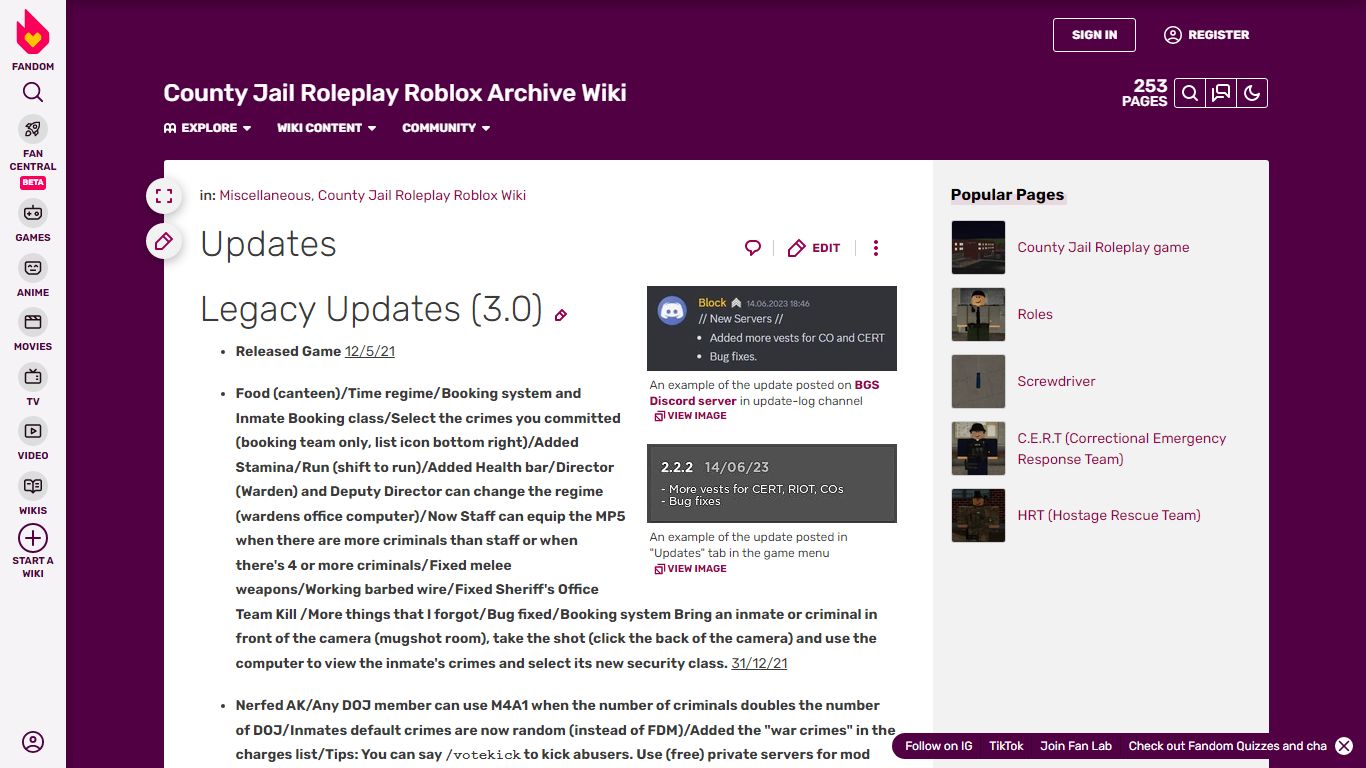1366x768 pixels.
Task: Open the Discord update screenshot thumbnail
Action: click(x=772, y=329)
